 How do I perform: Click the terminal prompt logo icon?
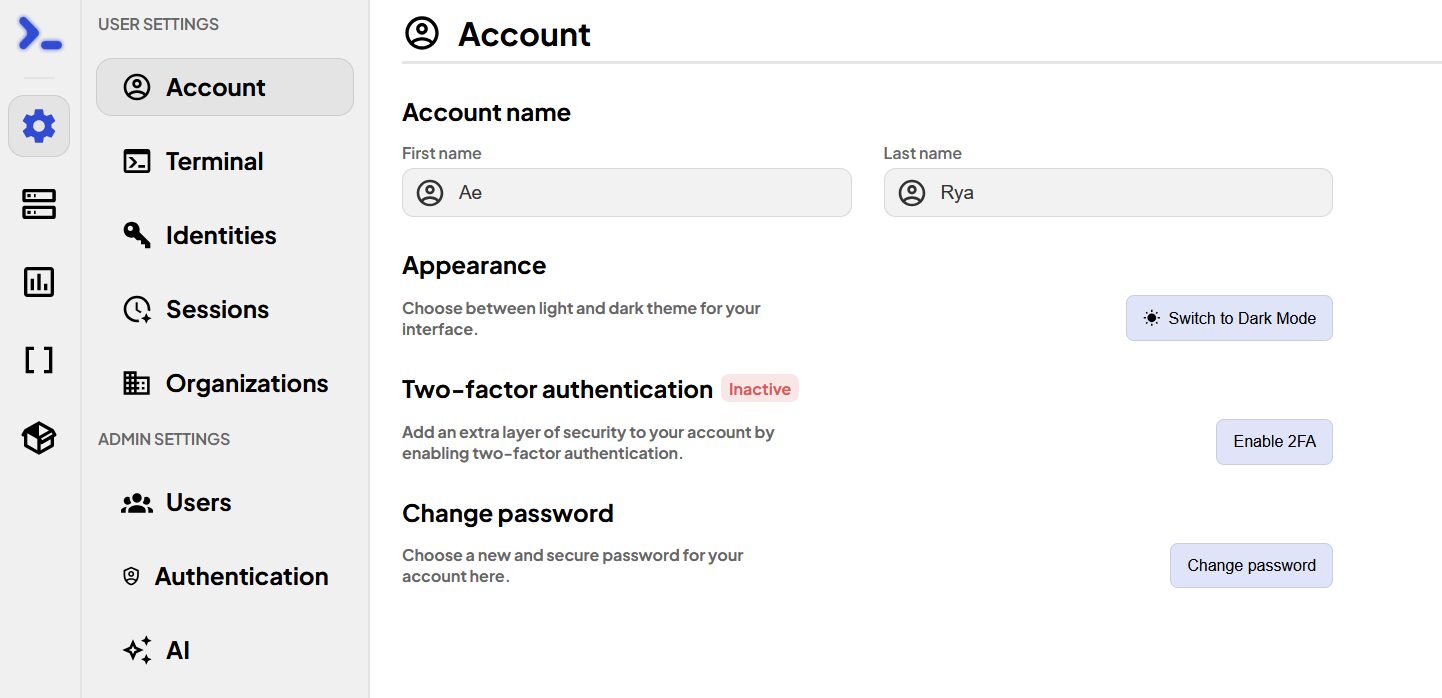[40, 35]
